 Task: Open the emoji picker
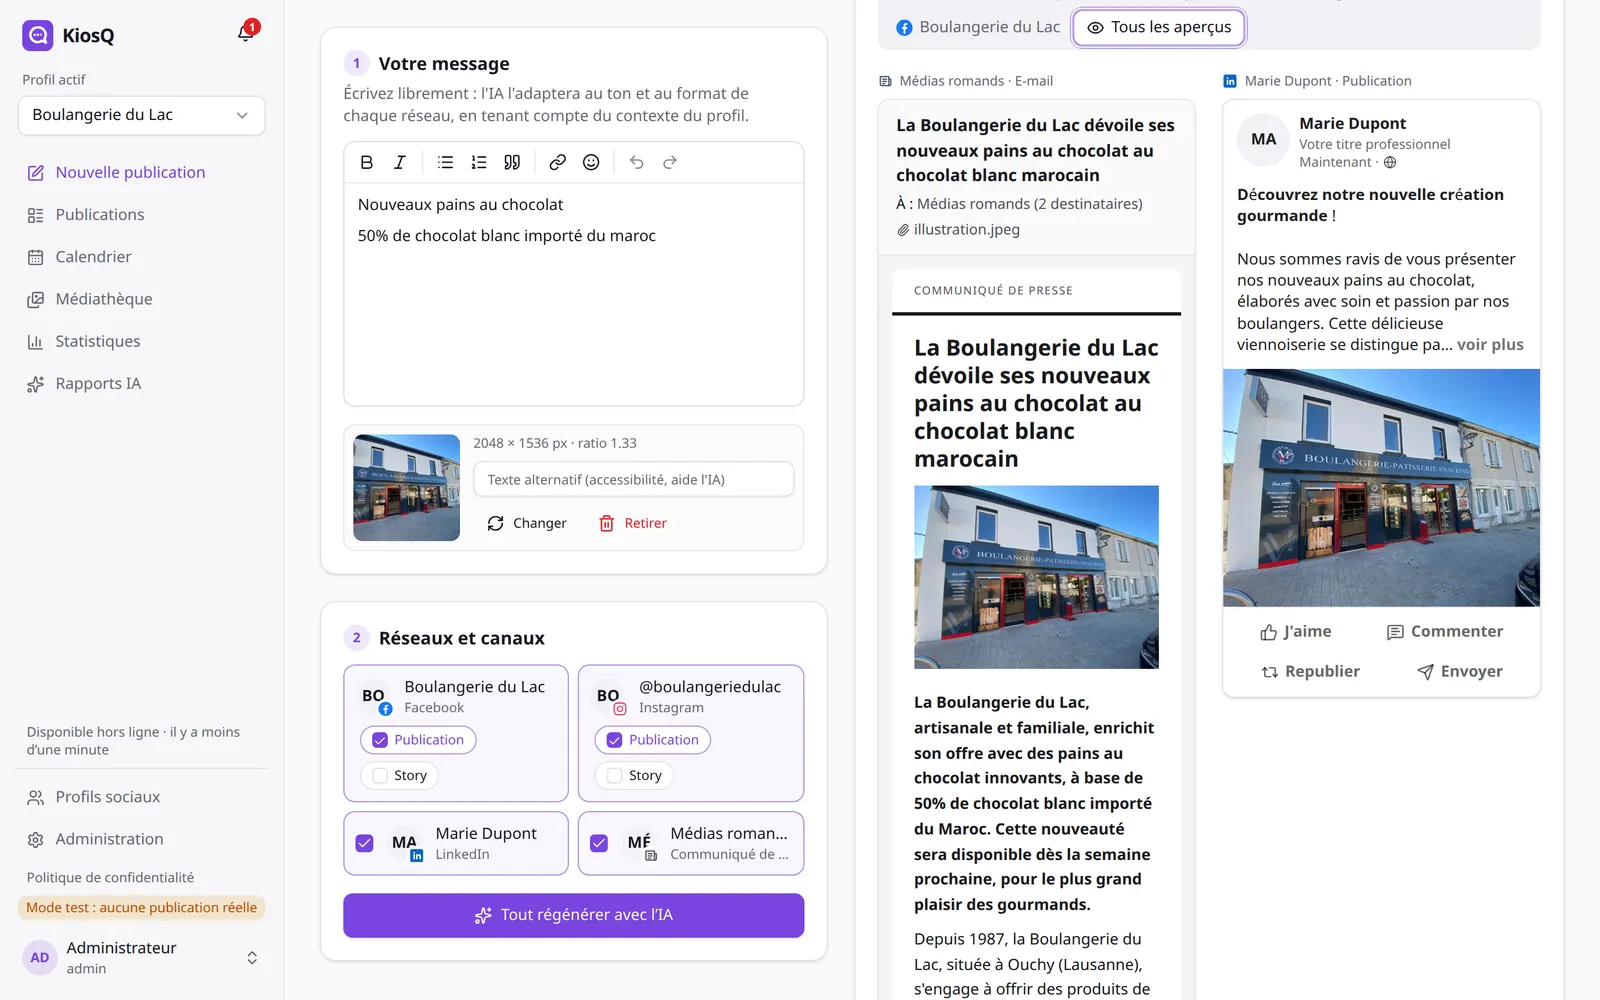point(591,162)
